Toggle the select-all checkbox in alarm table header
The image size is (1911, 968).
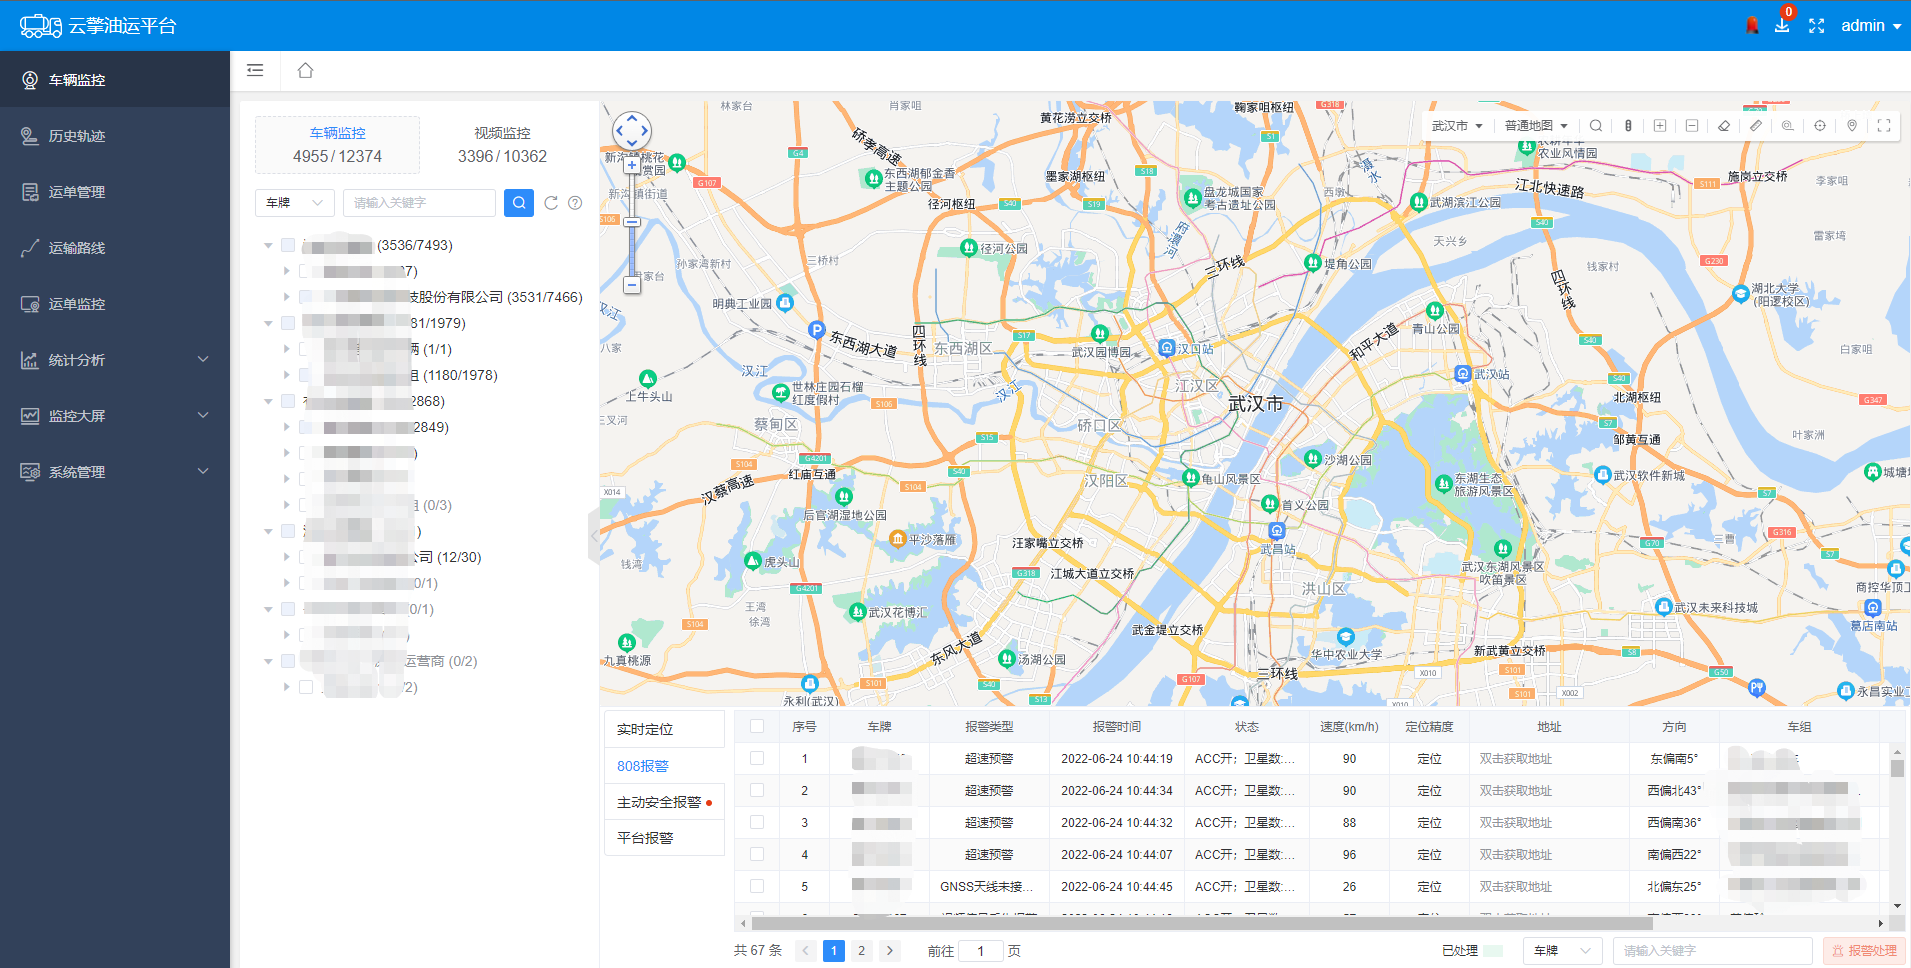[757, 726]
